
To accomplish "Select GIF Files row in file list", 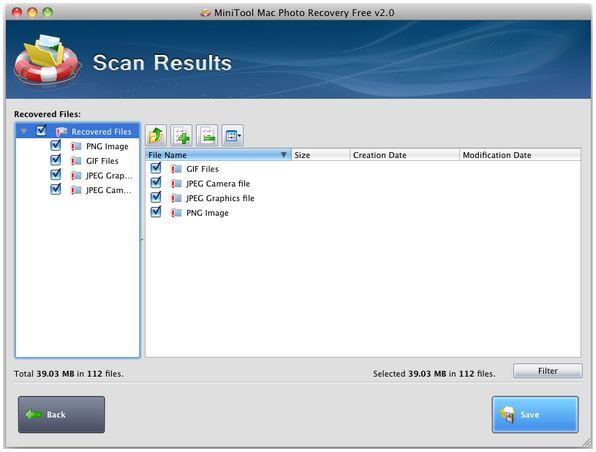I will tap(363, 169).
